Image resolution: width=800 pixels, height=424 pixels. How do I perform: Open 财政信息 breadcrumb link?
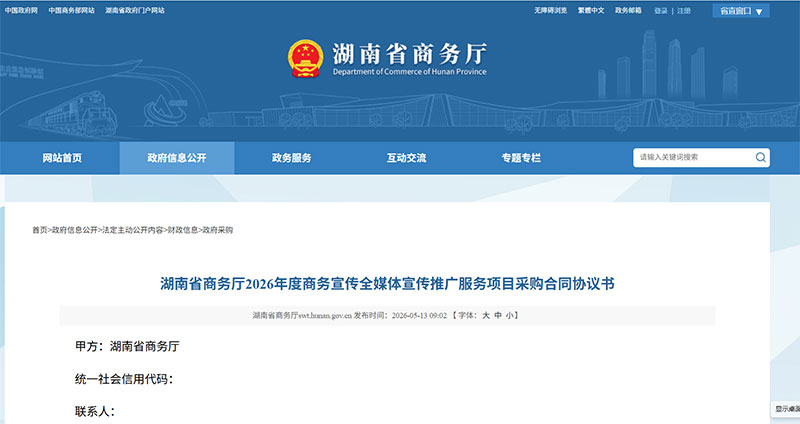183,230
